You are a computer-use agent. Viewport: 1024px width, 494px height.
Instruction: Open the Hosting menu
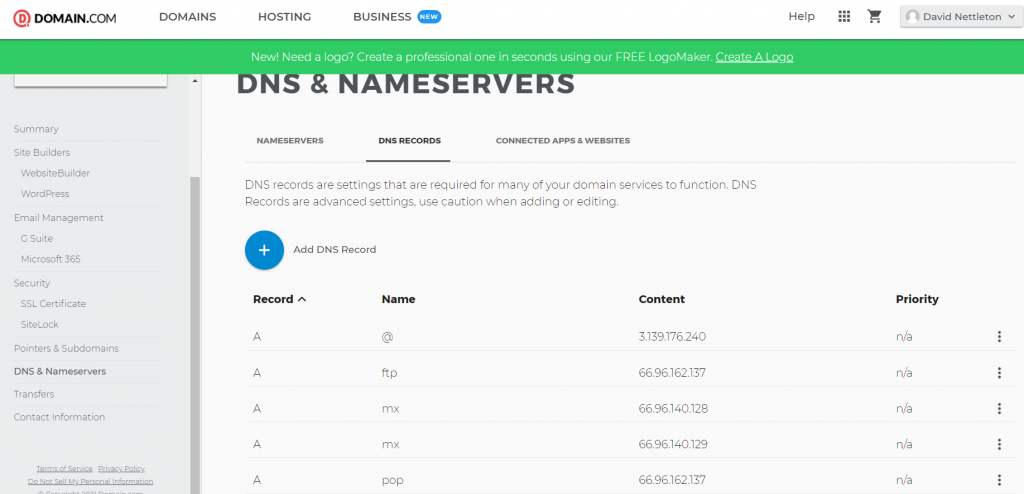pos(284,17)
